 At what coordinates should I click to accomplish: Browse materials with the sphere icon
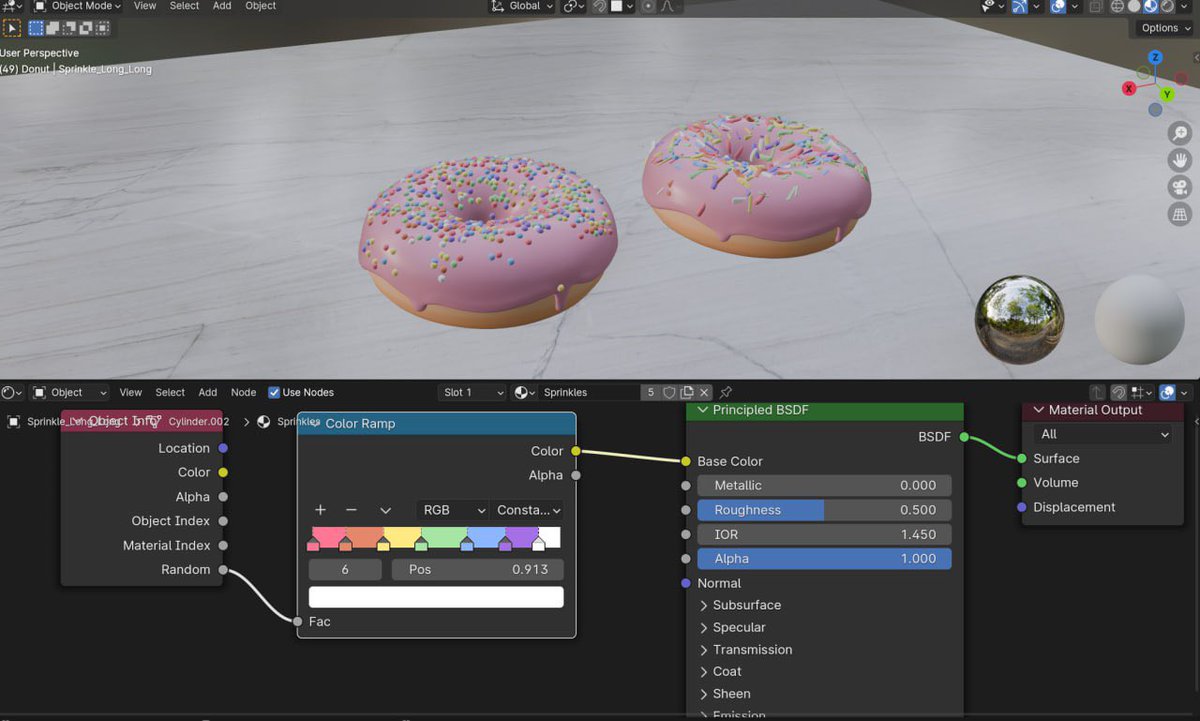click(x=524, y=392)
